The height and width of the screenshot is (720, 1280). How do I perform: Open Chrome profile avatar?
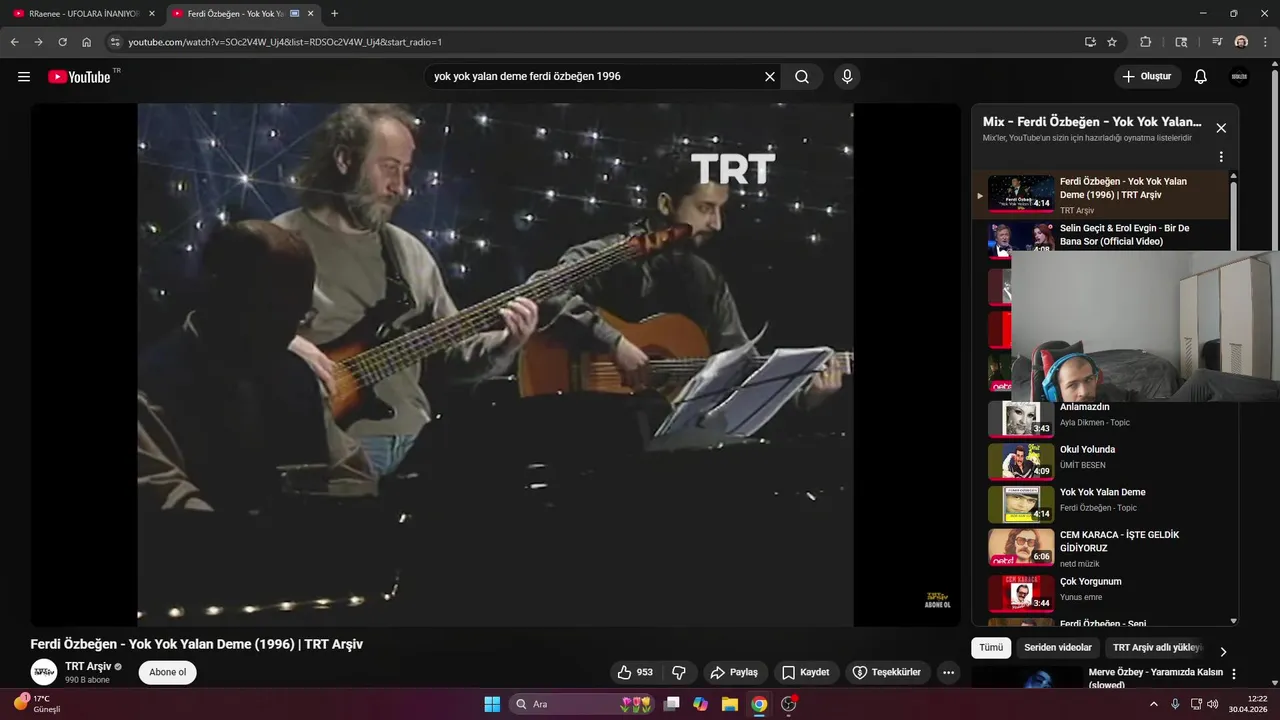point(1241,42)
